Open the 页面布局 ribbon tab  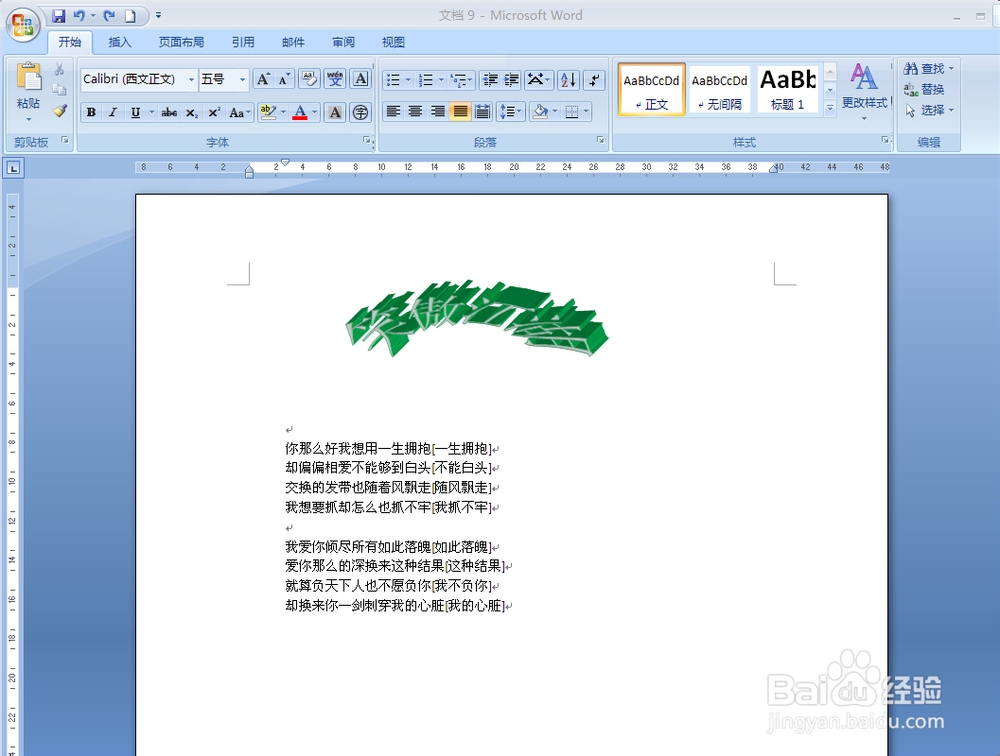click(x=181, y=42)
